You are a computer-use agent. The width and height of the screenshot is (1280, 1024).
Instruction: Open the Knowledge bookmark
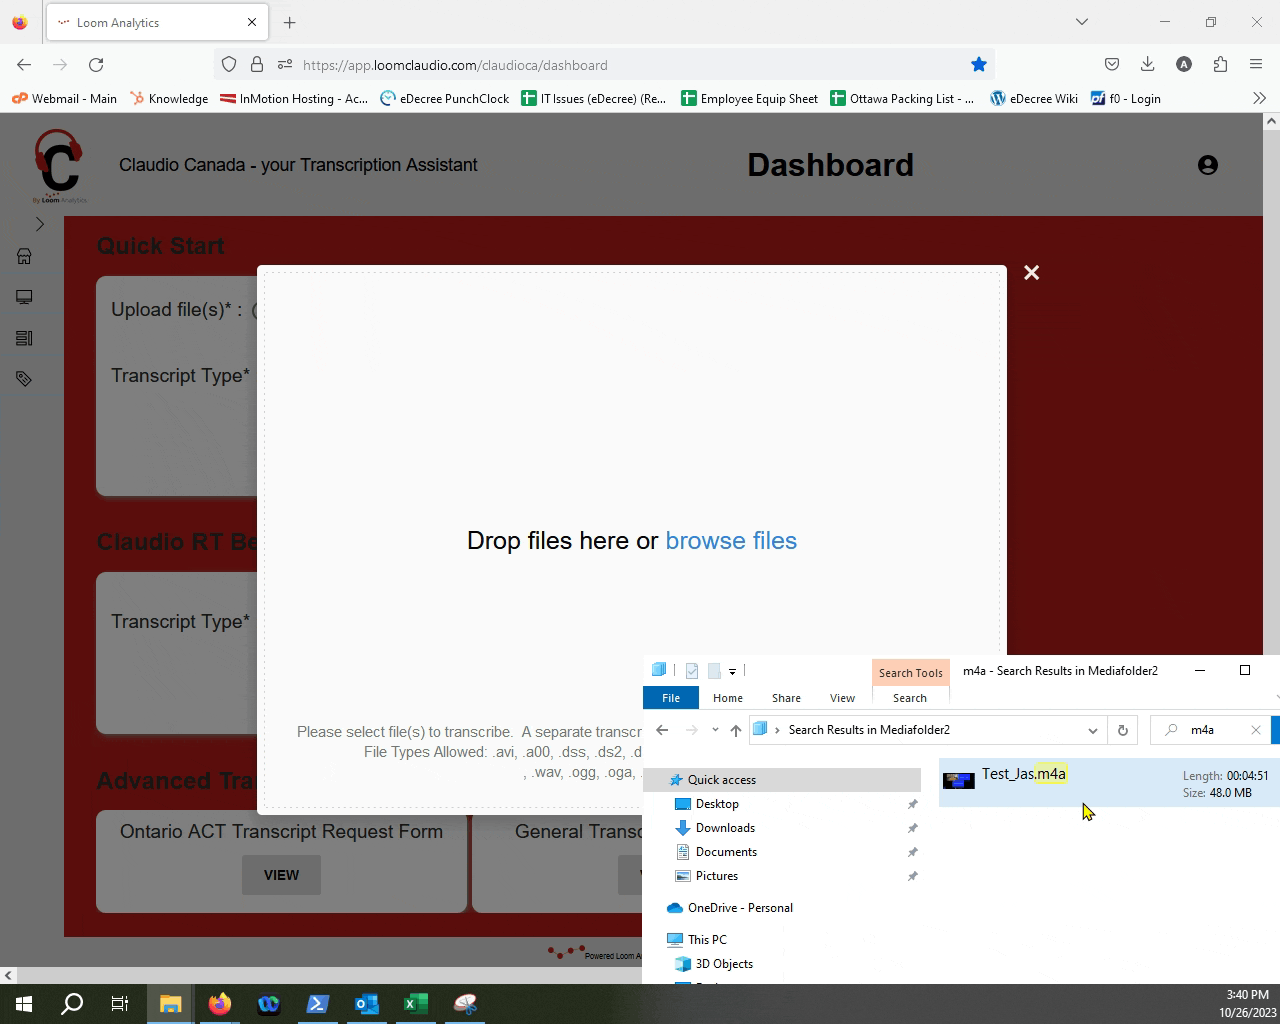point(168,98)
